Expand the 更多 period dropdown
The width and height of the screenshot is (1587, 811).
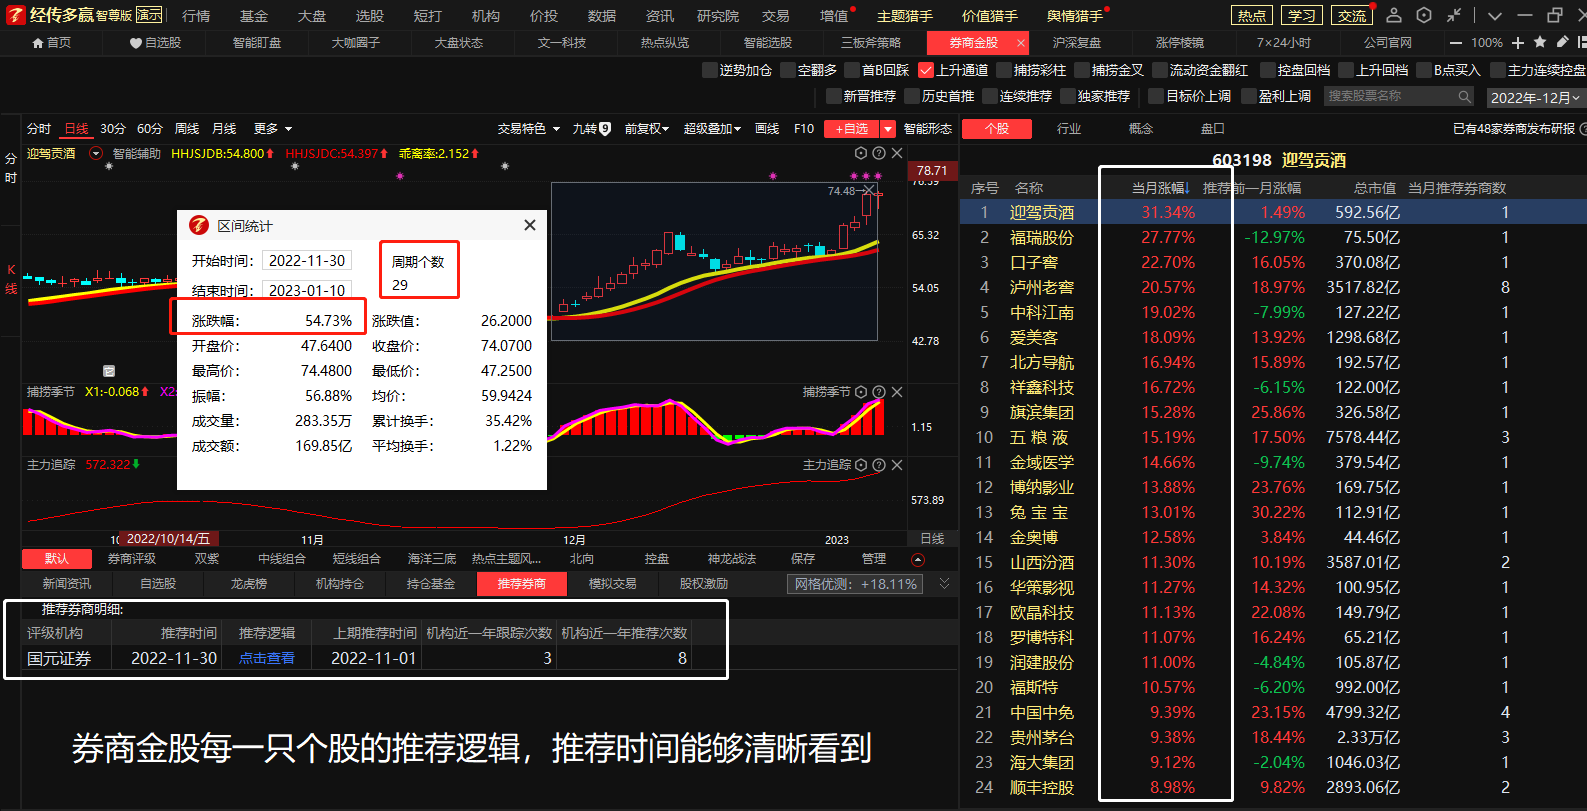[x=273, y=129]
